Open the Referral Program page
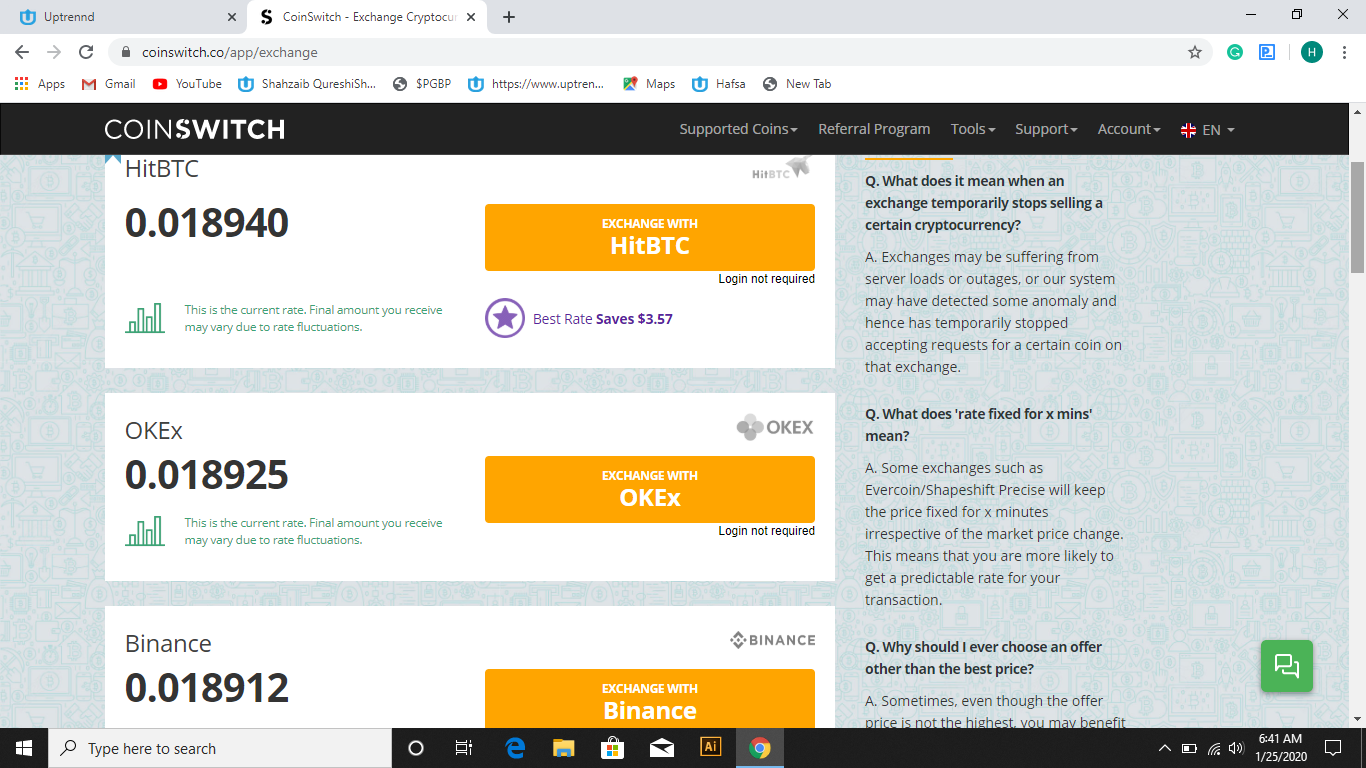This screenshot has width=1366, height=768. pyautogui.click(x=874, y=129)
